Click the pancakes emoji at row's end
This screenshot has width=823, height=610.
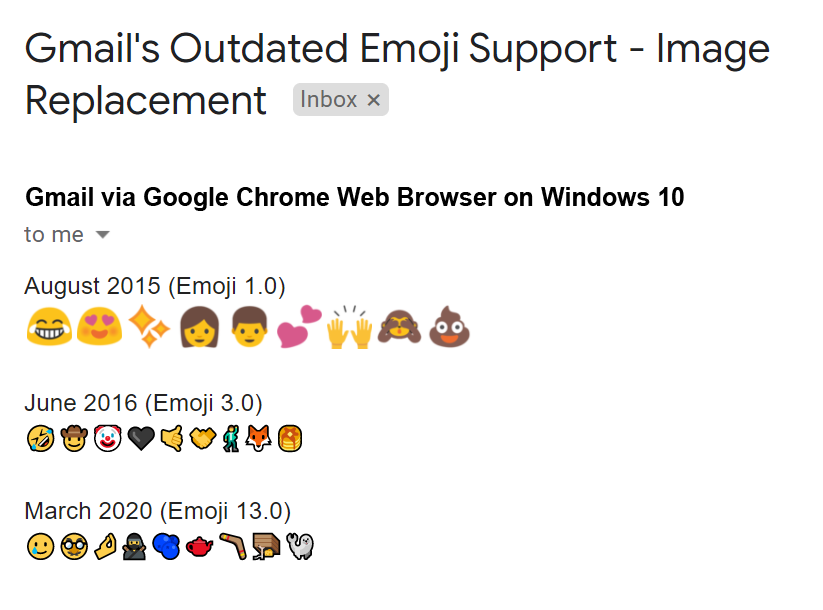click(291, 438)
